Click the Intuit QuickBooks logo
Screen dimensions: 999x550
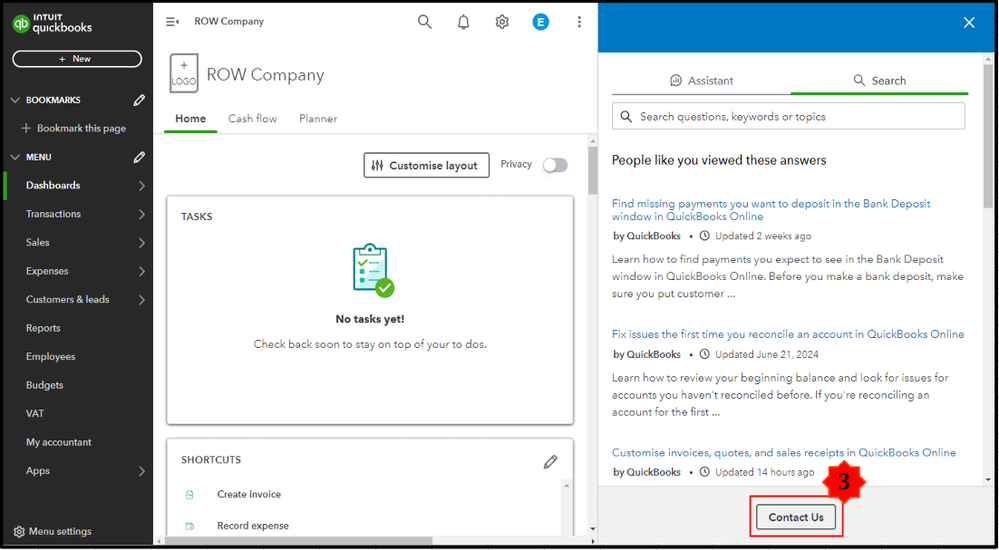(x=52, y=24)
